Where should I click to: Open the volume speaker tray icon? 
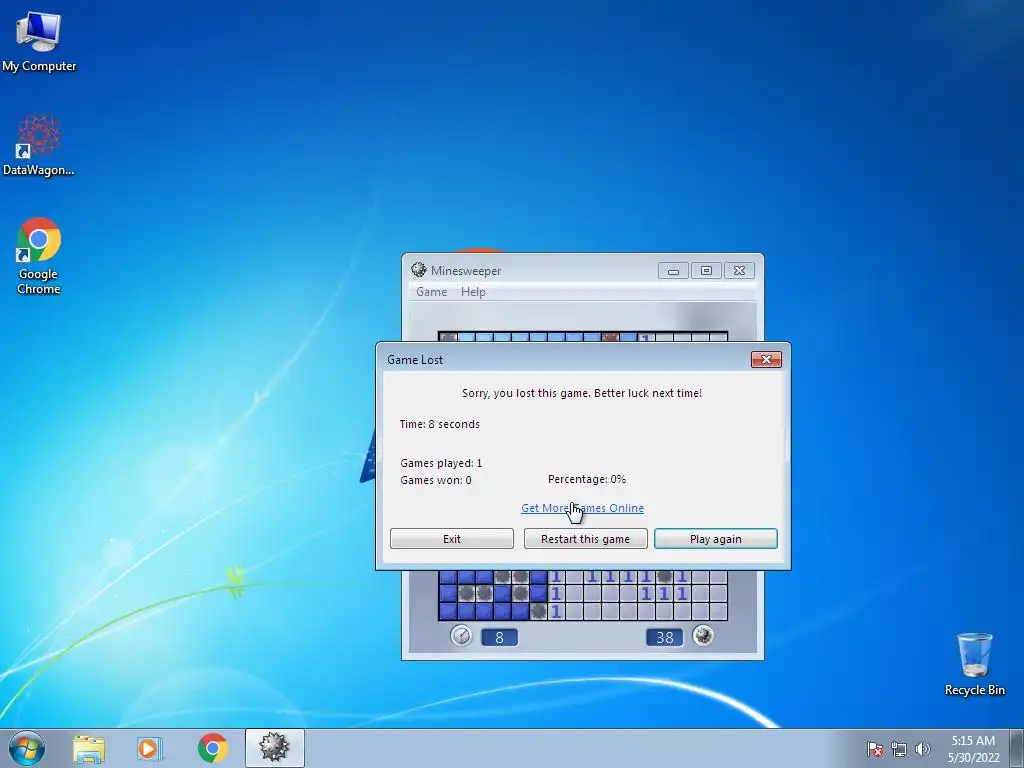922,749
